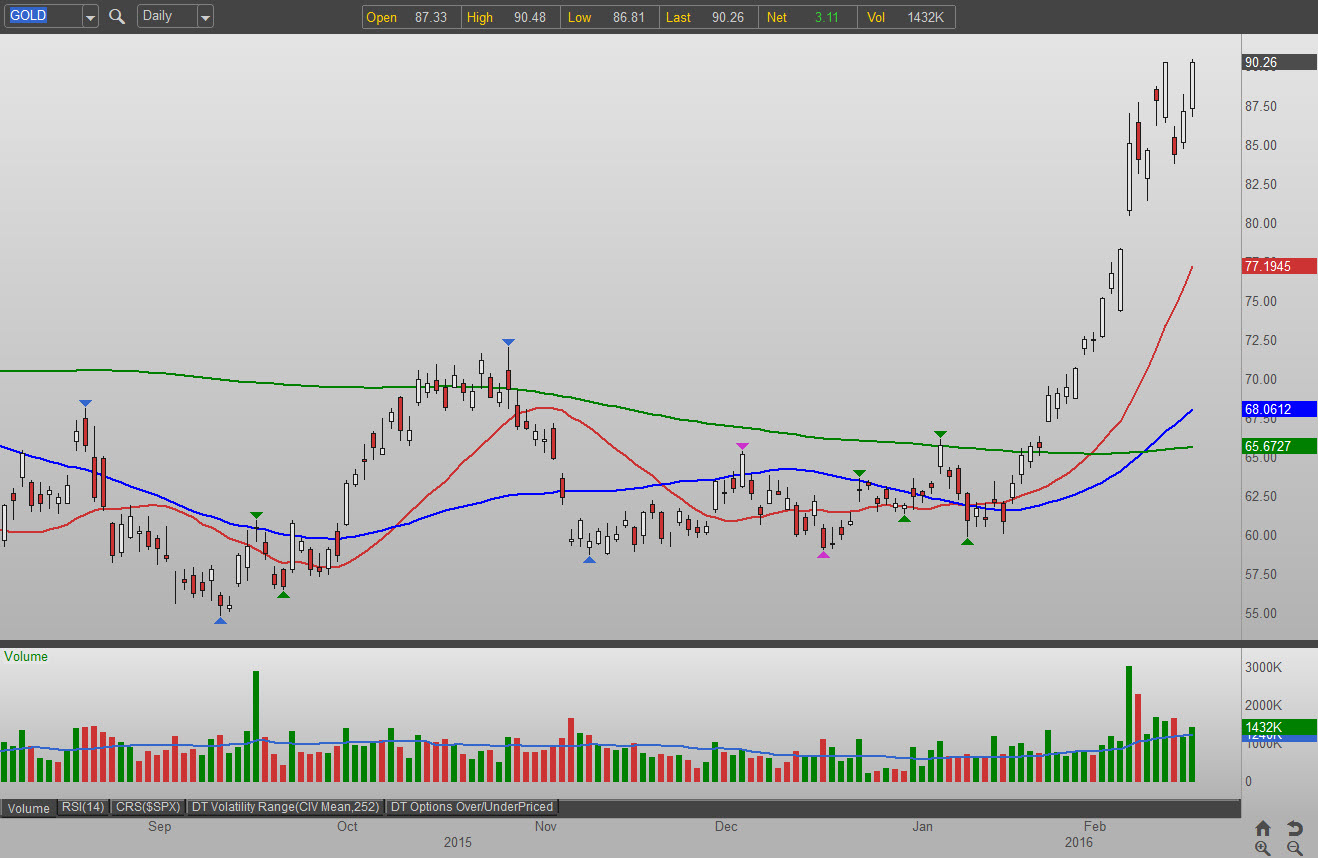Click the tallest green volume bar in February
1318x858 pixels.
pos(1128,724)
